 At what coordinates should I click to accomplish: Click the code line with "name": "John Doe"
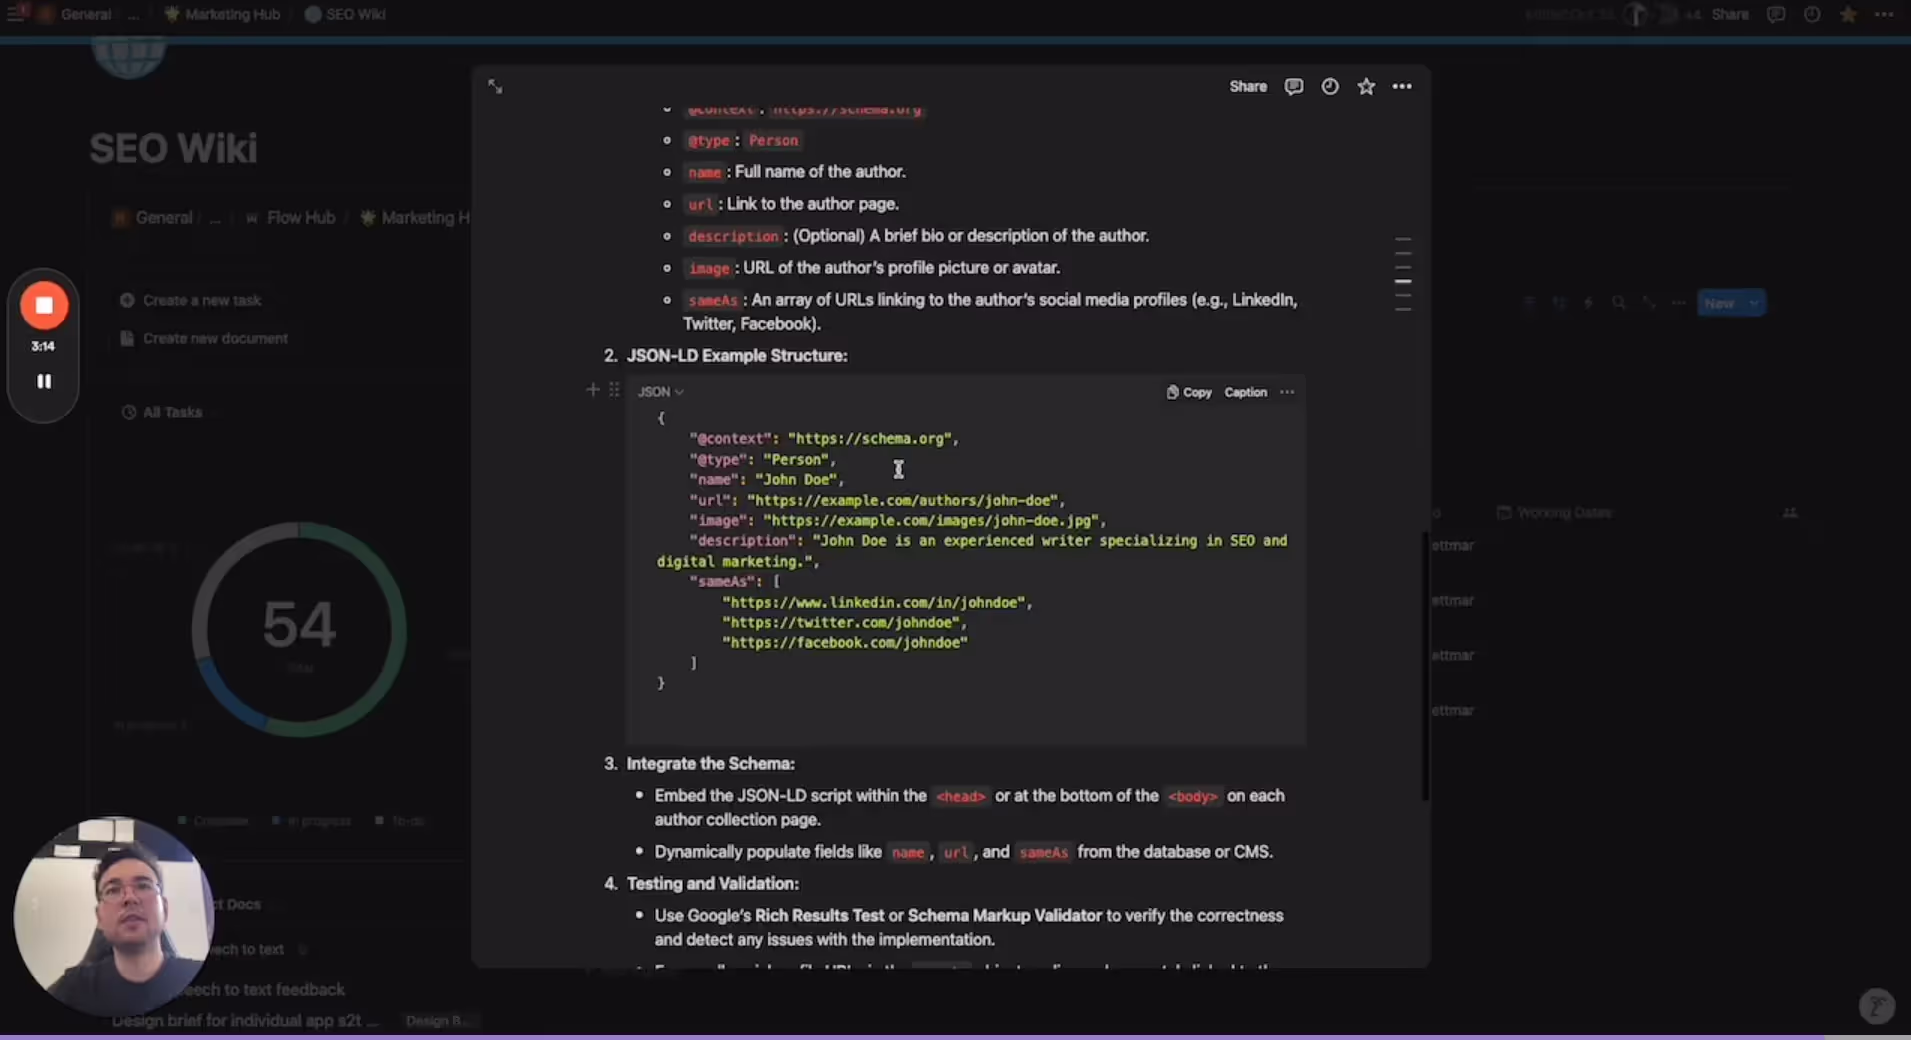[766, 479]
